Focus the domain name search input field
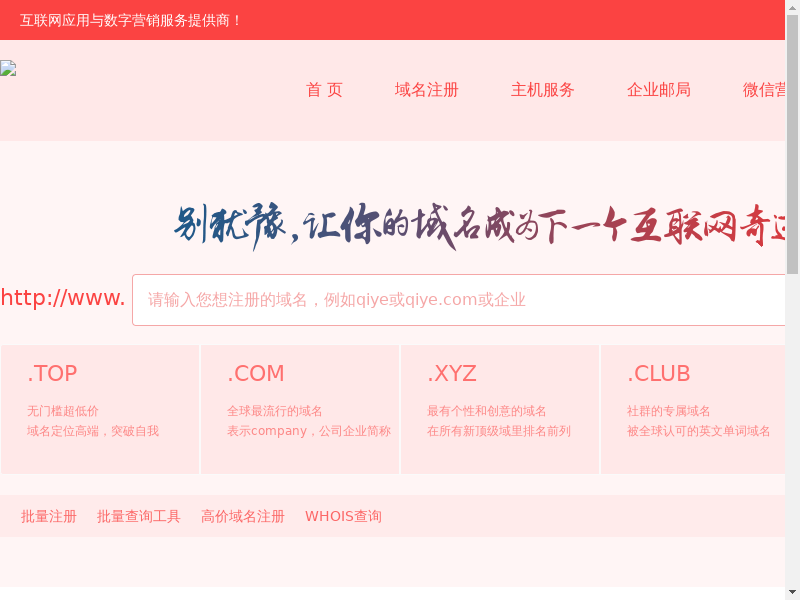 [458, 299]
